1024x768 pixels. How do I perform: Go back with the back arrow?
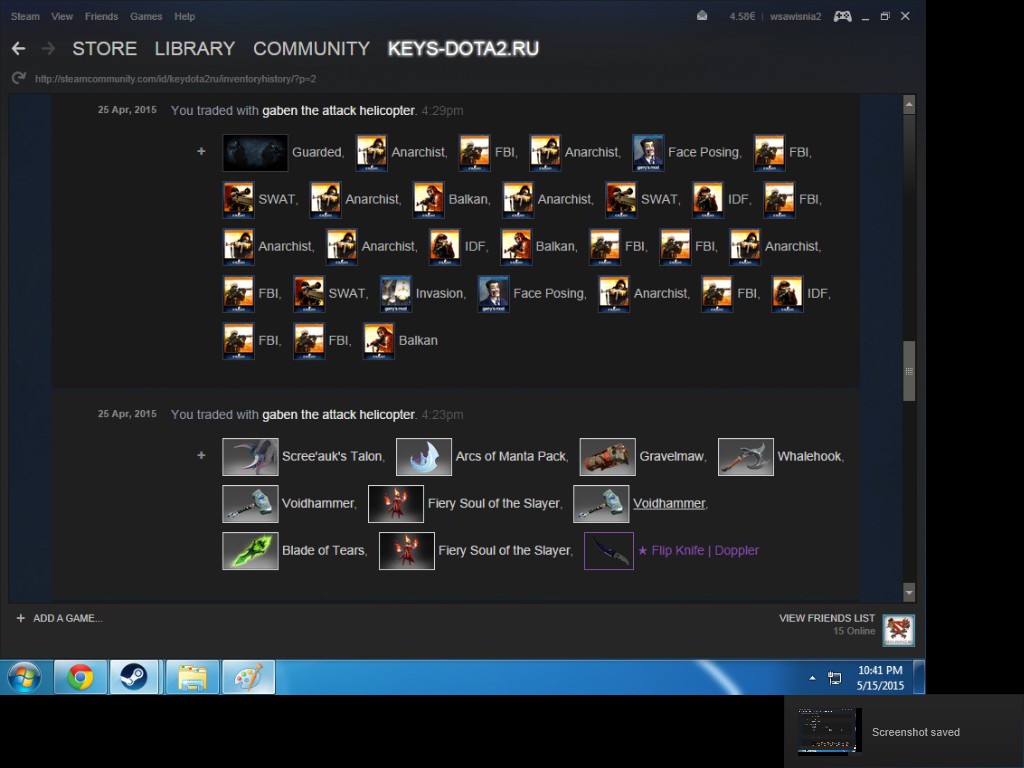[x=19, y=48]
